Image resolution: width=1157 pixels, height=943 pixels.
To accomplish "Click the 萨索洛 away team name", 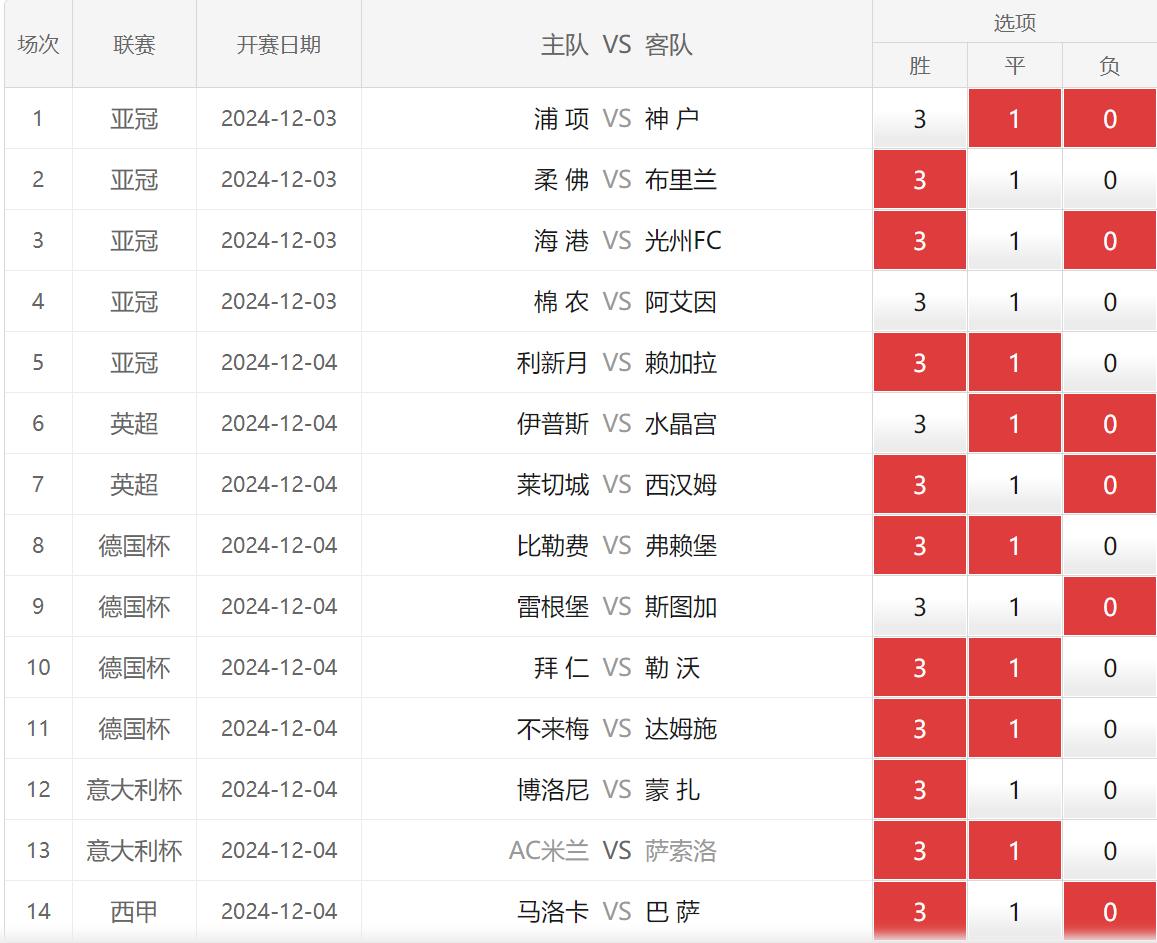I will coord(681,851).
